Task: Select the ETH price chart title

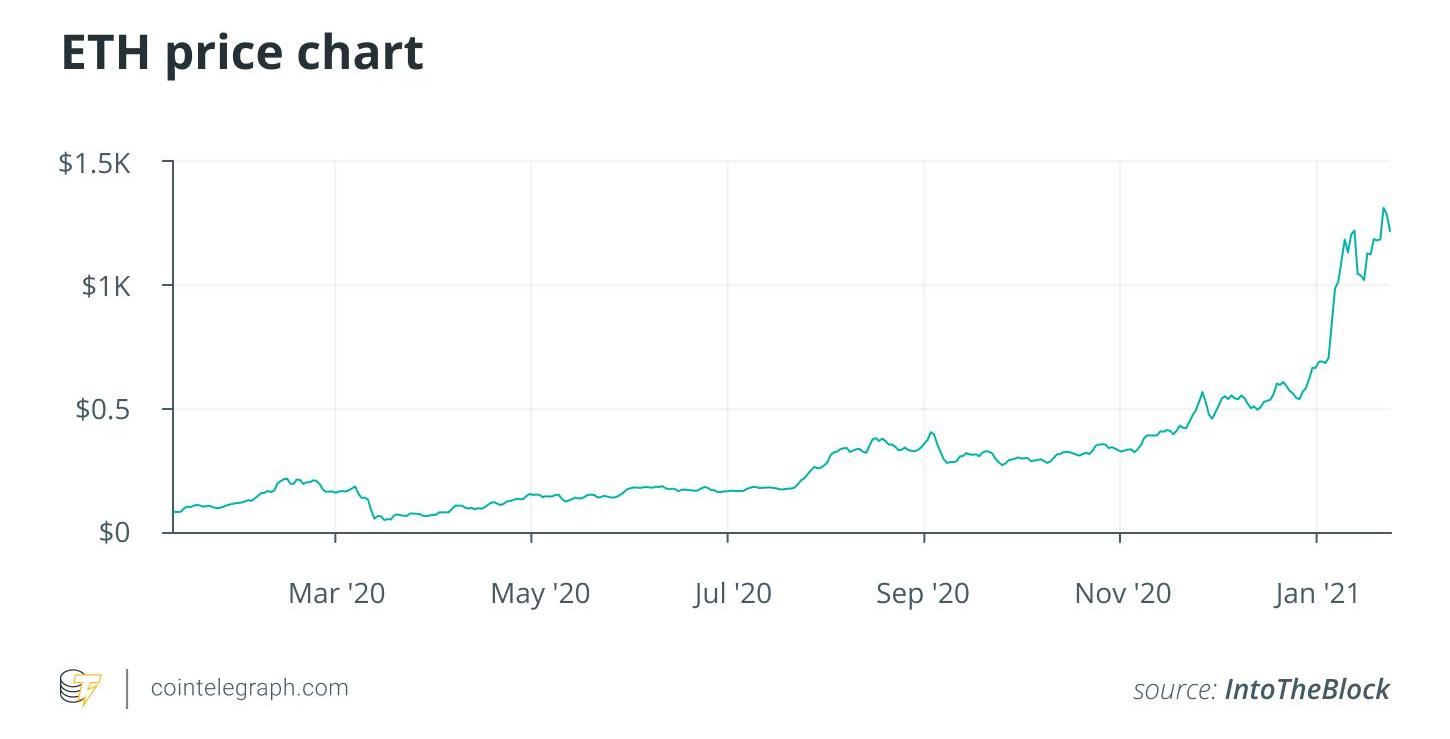Action: 242,53
